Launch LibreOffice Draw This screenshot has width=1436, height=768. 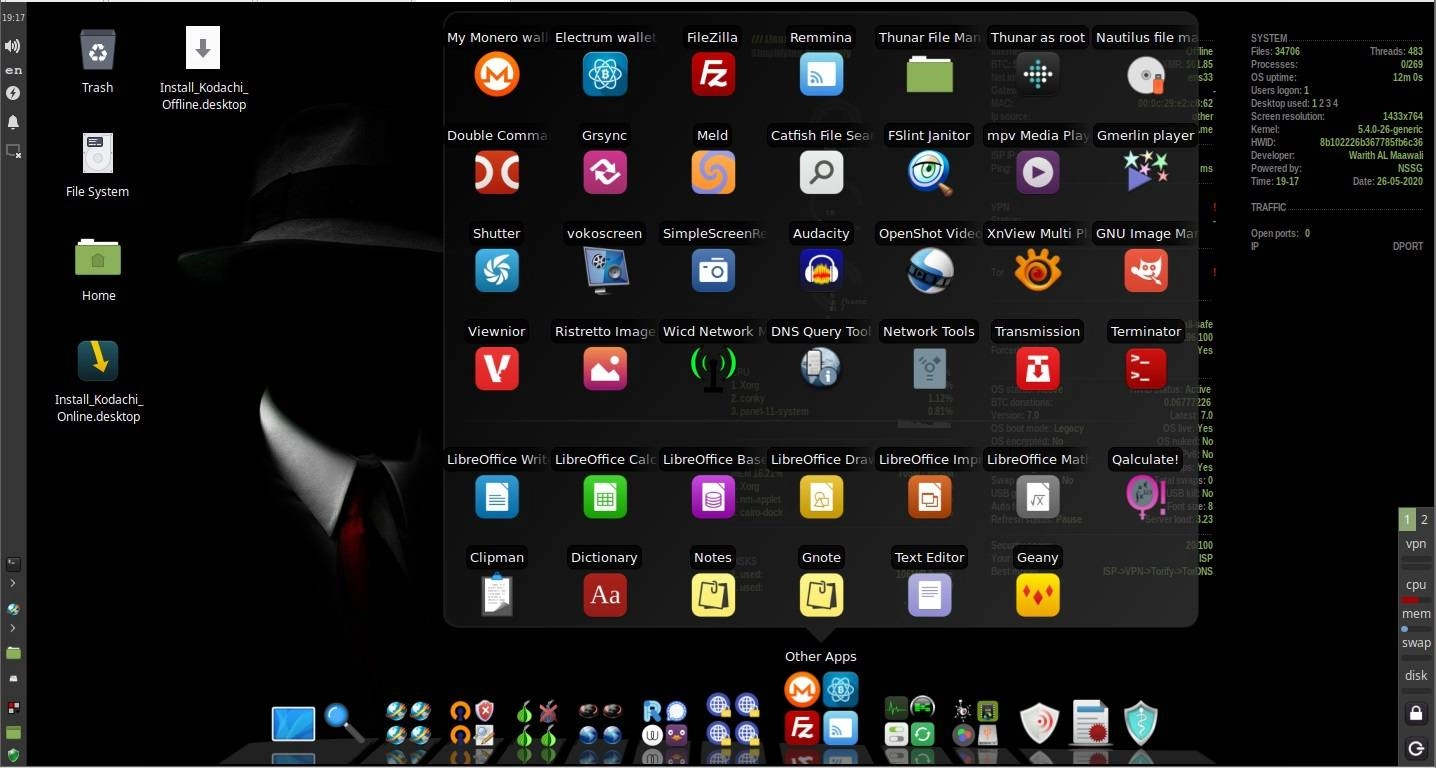821,496
